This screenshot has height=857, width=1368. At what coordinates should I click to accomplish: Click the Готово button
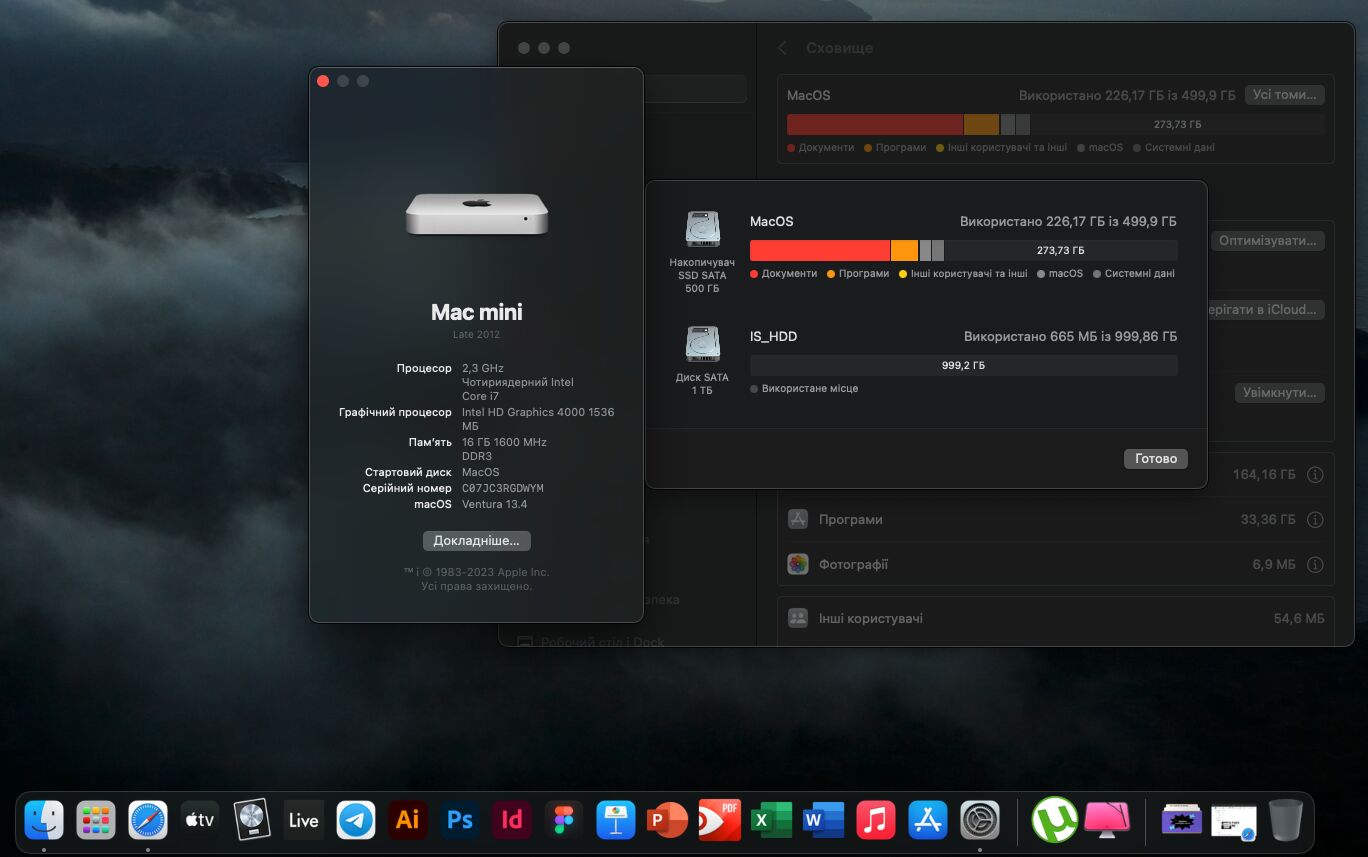tap(1155, 458)
